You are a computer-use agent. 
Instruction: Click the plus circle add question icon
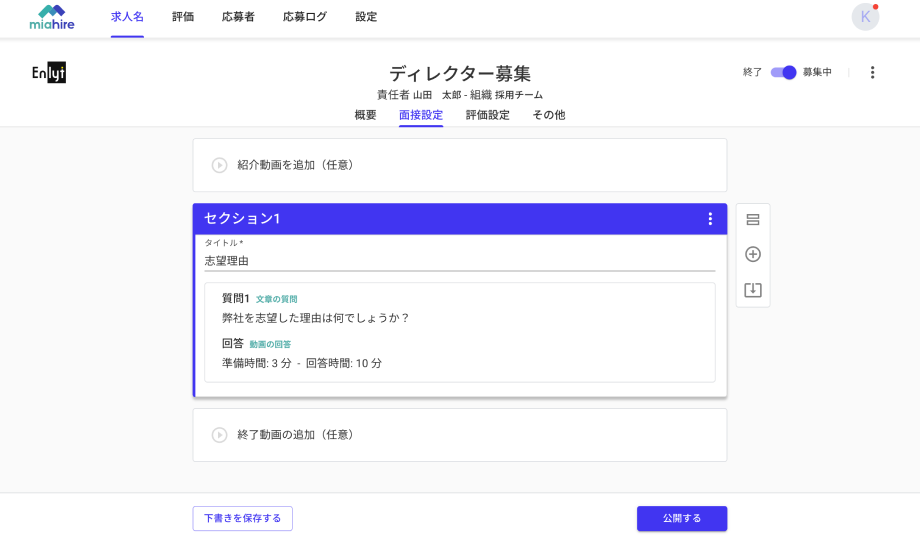(753, 254)
